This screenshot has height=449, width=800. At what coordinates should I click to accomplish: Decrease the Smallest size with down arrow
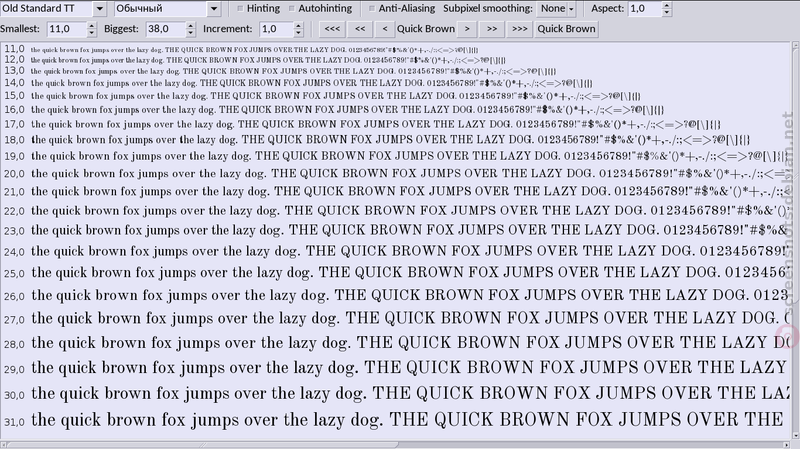pos(92,33)
